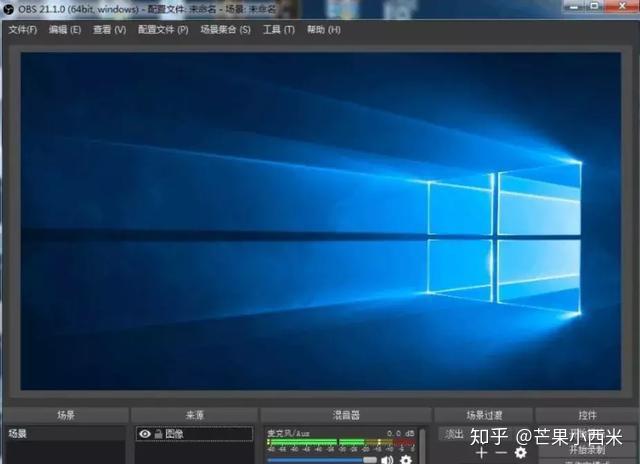Click the OBS logo in title bar

[7, 9]
